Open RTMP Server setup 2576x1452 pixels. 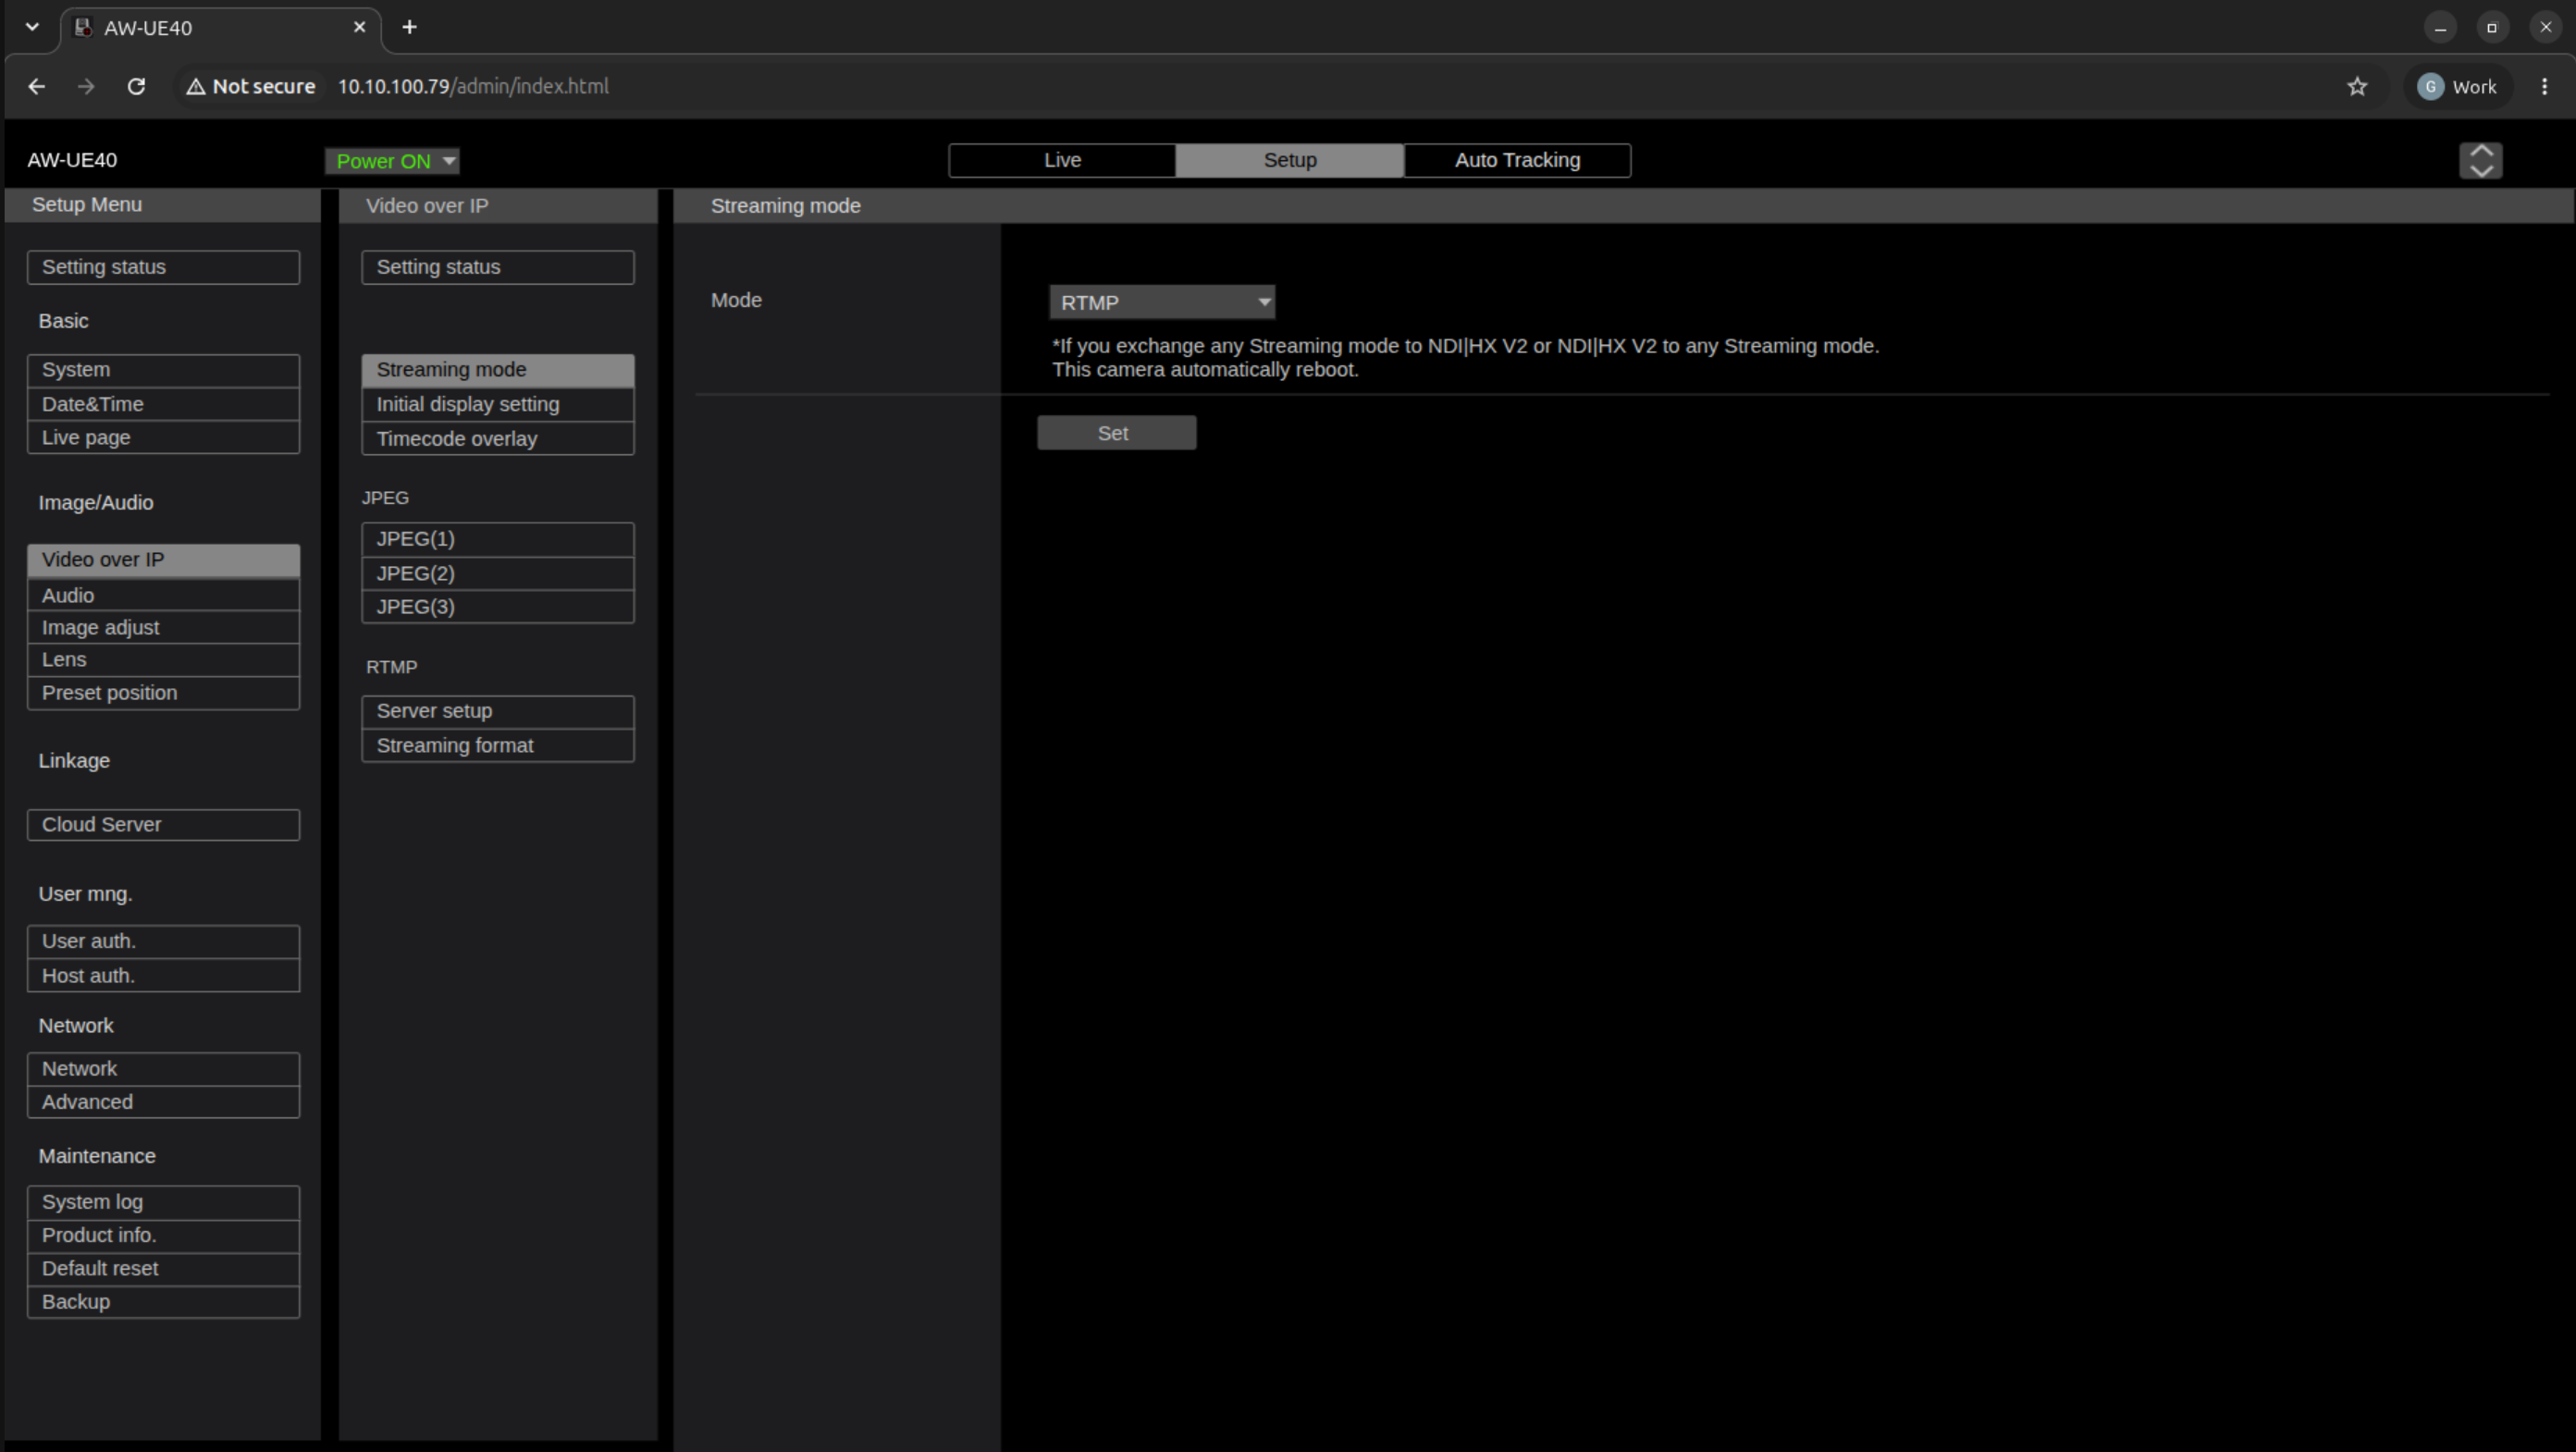[x=497, y=711]
